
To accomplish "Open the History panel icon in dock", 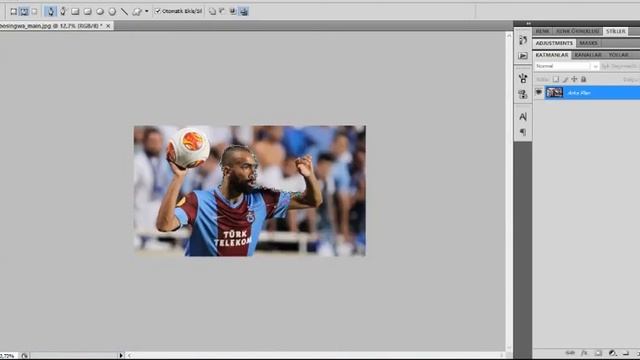I will click(523, 40).
